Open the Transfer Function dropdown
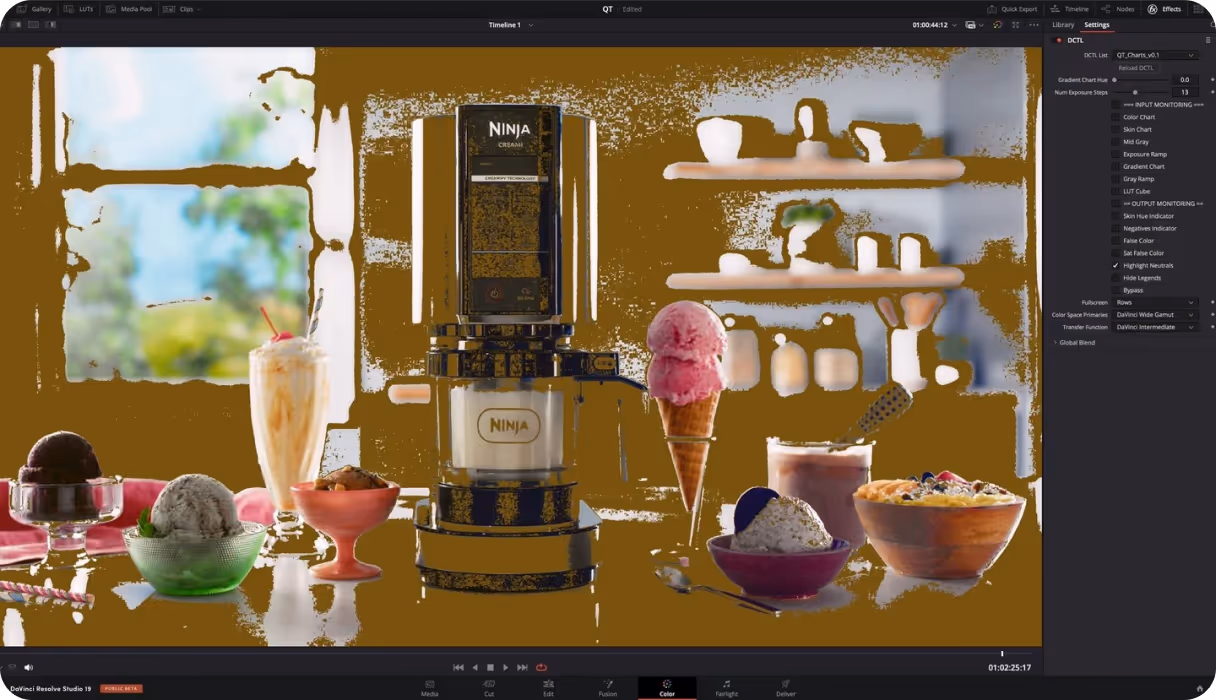The height and width of the screenshot is (700, 1216). 1155,327
